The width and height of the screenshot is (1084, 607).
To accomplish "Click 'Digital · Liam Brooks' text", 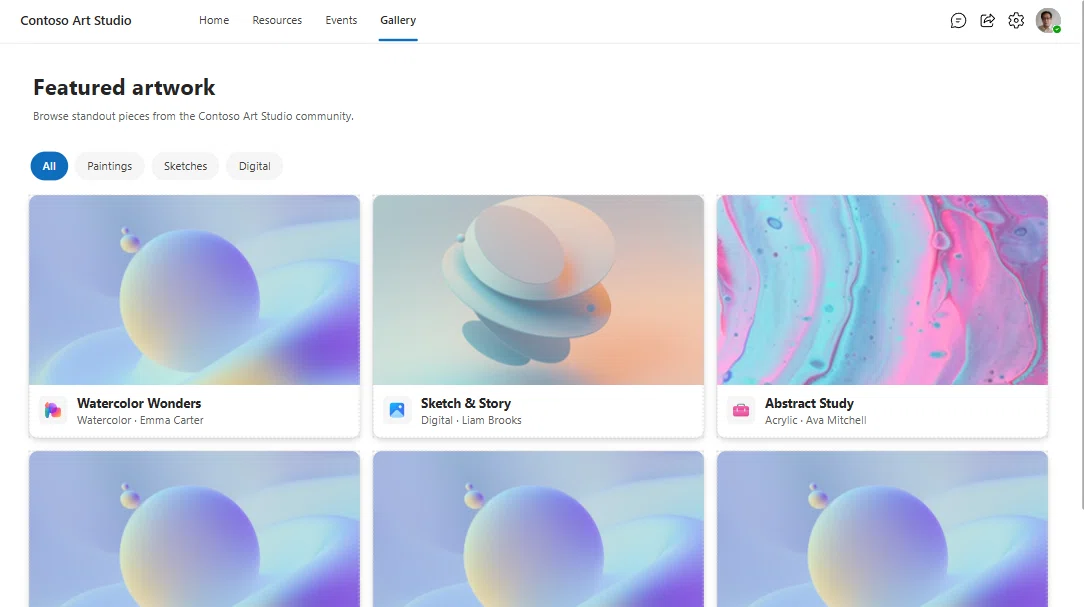I will (x=471, y=420).
